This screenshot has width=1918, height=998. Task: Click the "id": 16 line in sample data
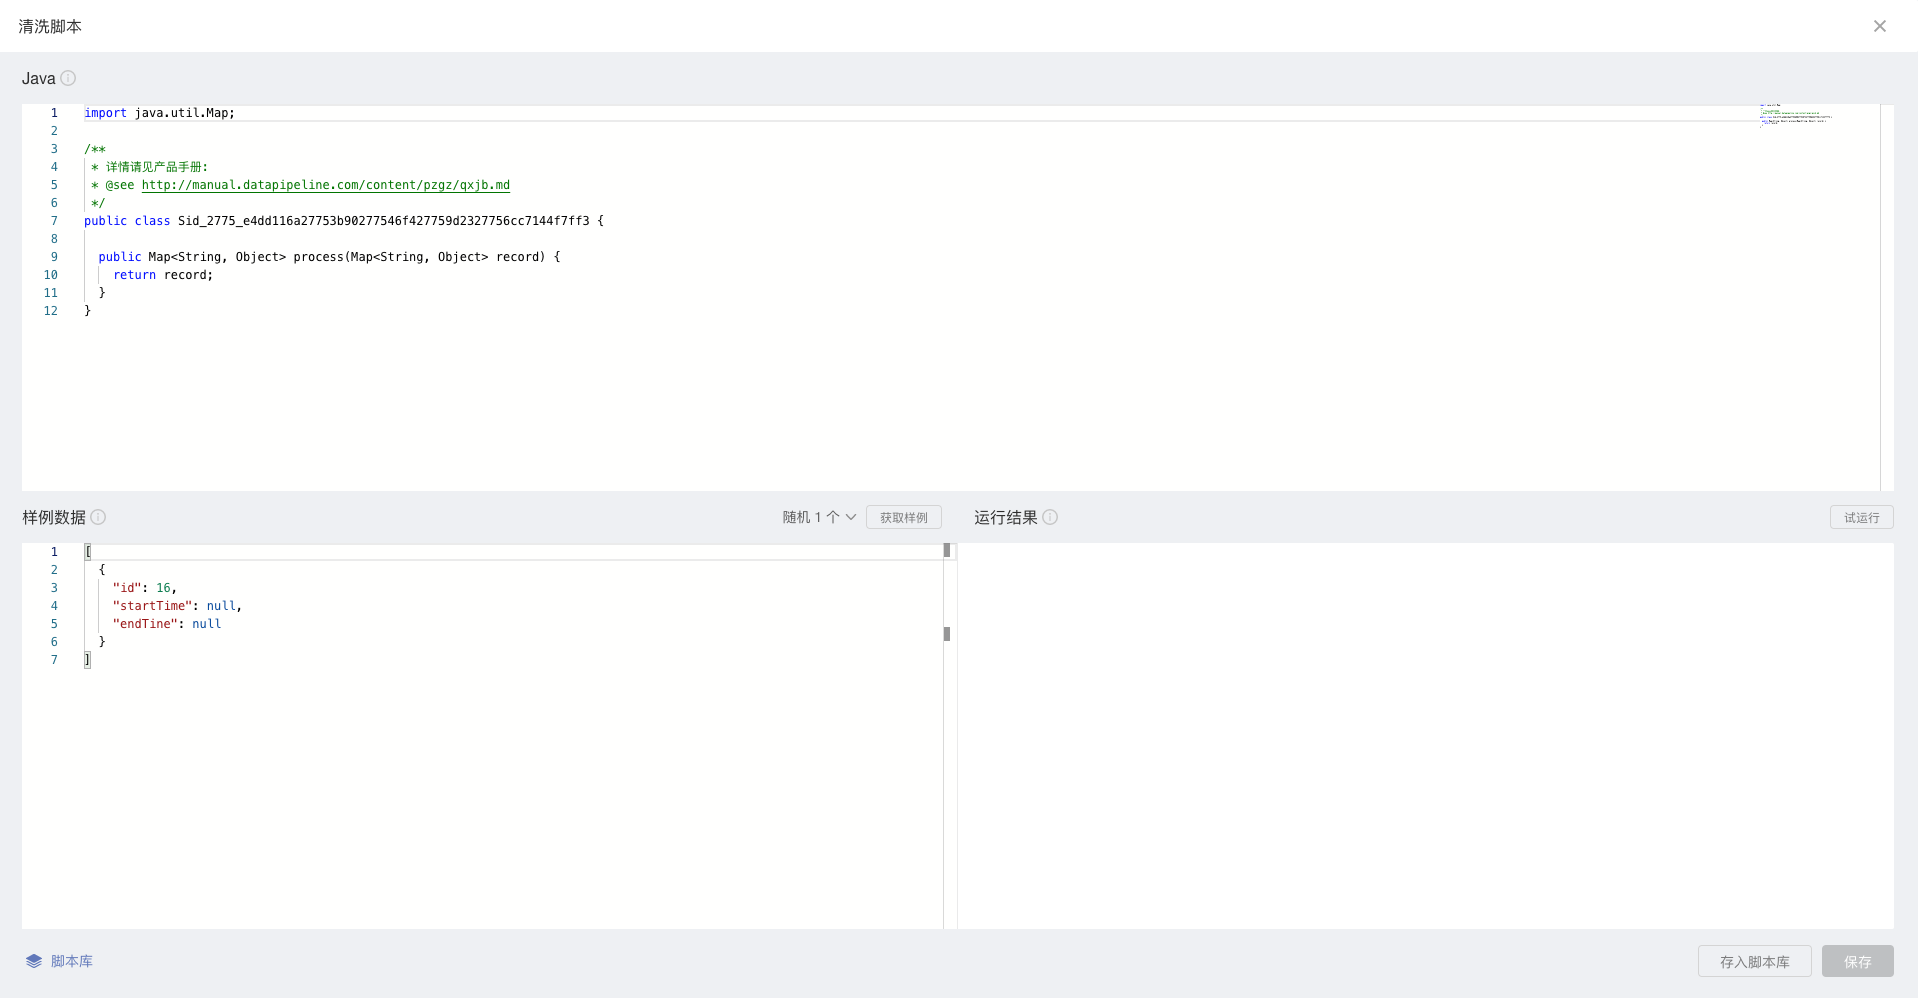tap(144, 588)
